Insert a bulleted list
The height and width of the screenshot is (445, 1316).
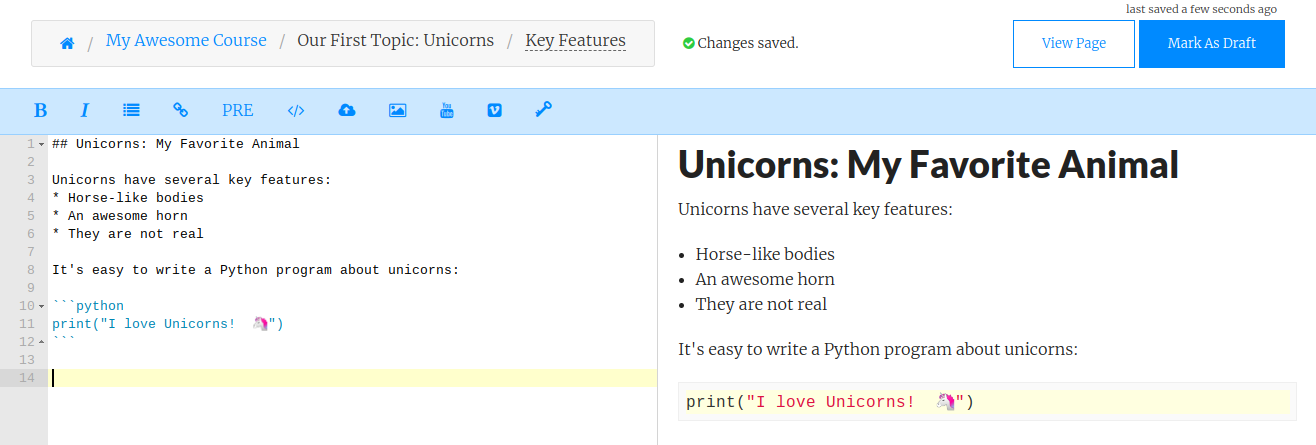131,110
